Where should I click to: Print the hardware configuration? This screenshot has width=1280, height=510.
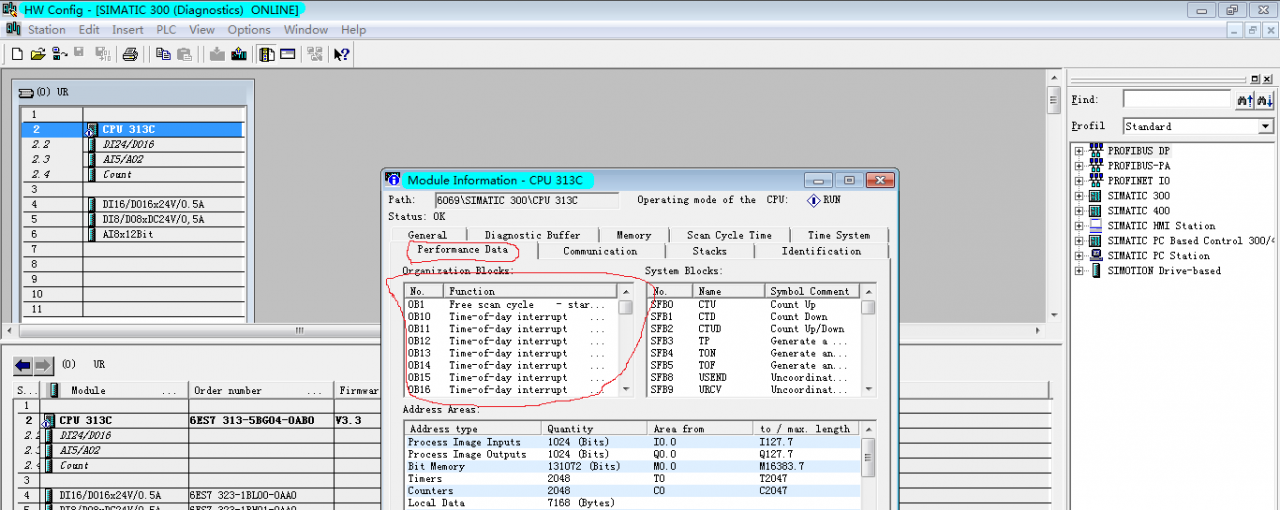coord(130,54)
